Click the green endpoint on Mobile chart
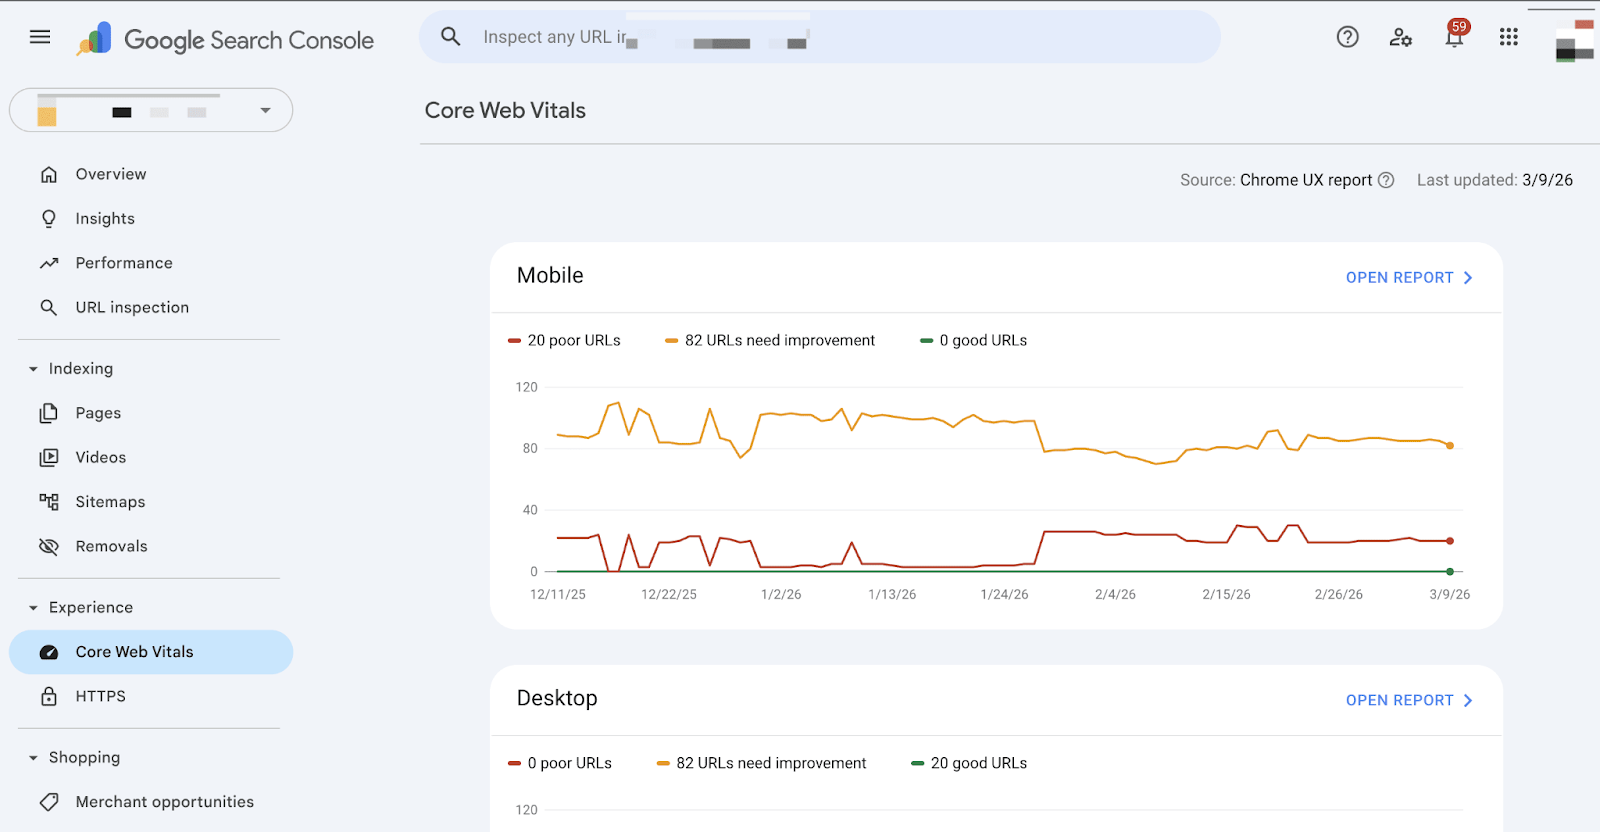 tap(1450, 572)
